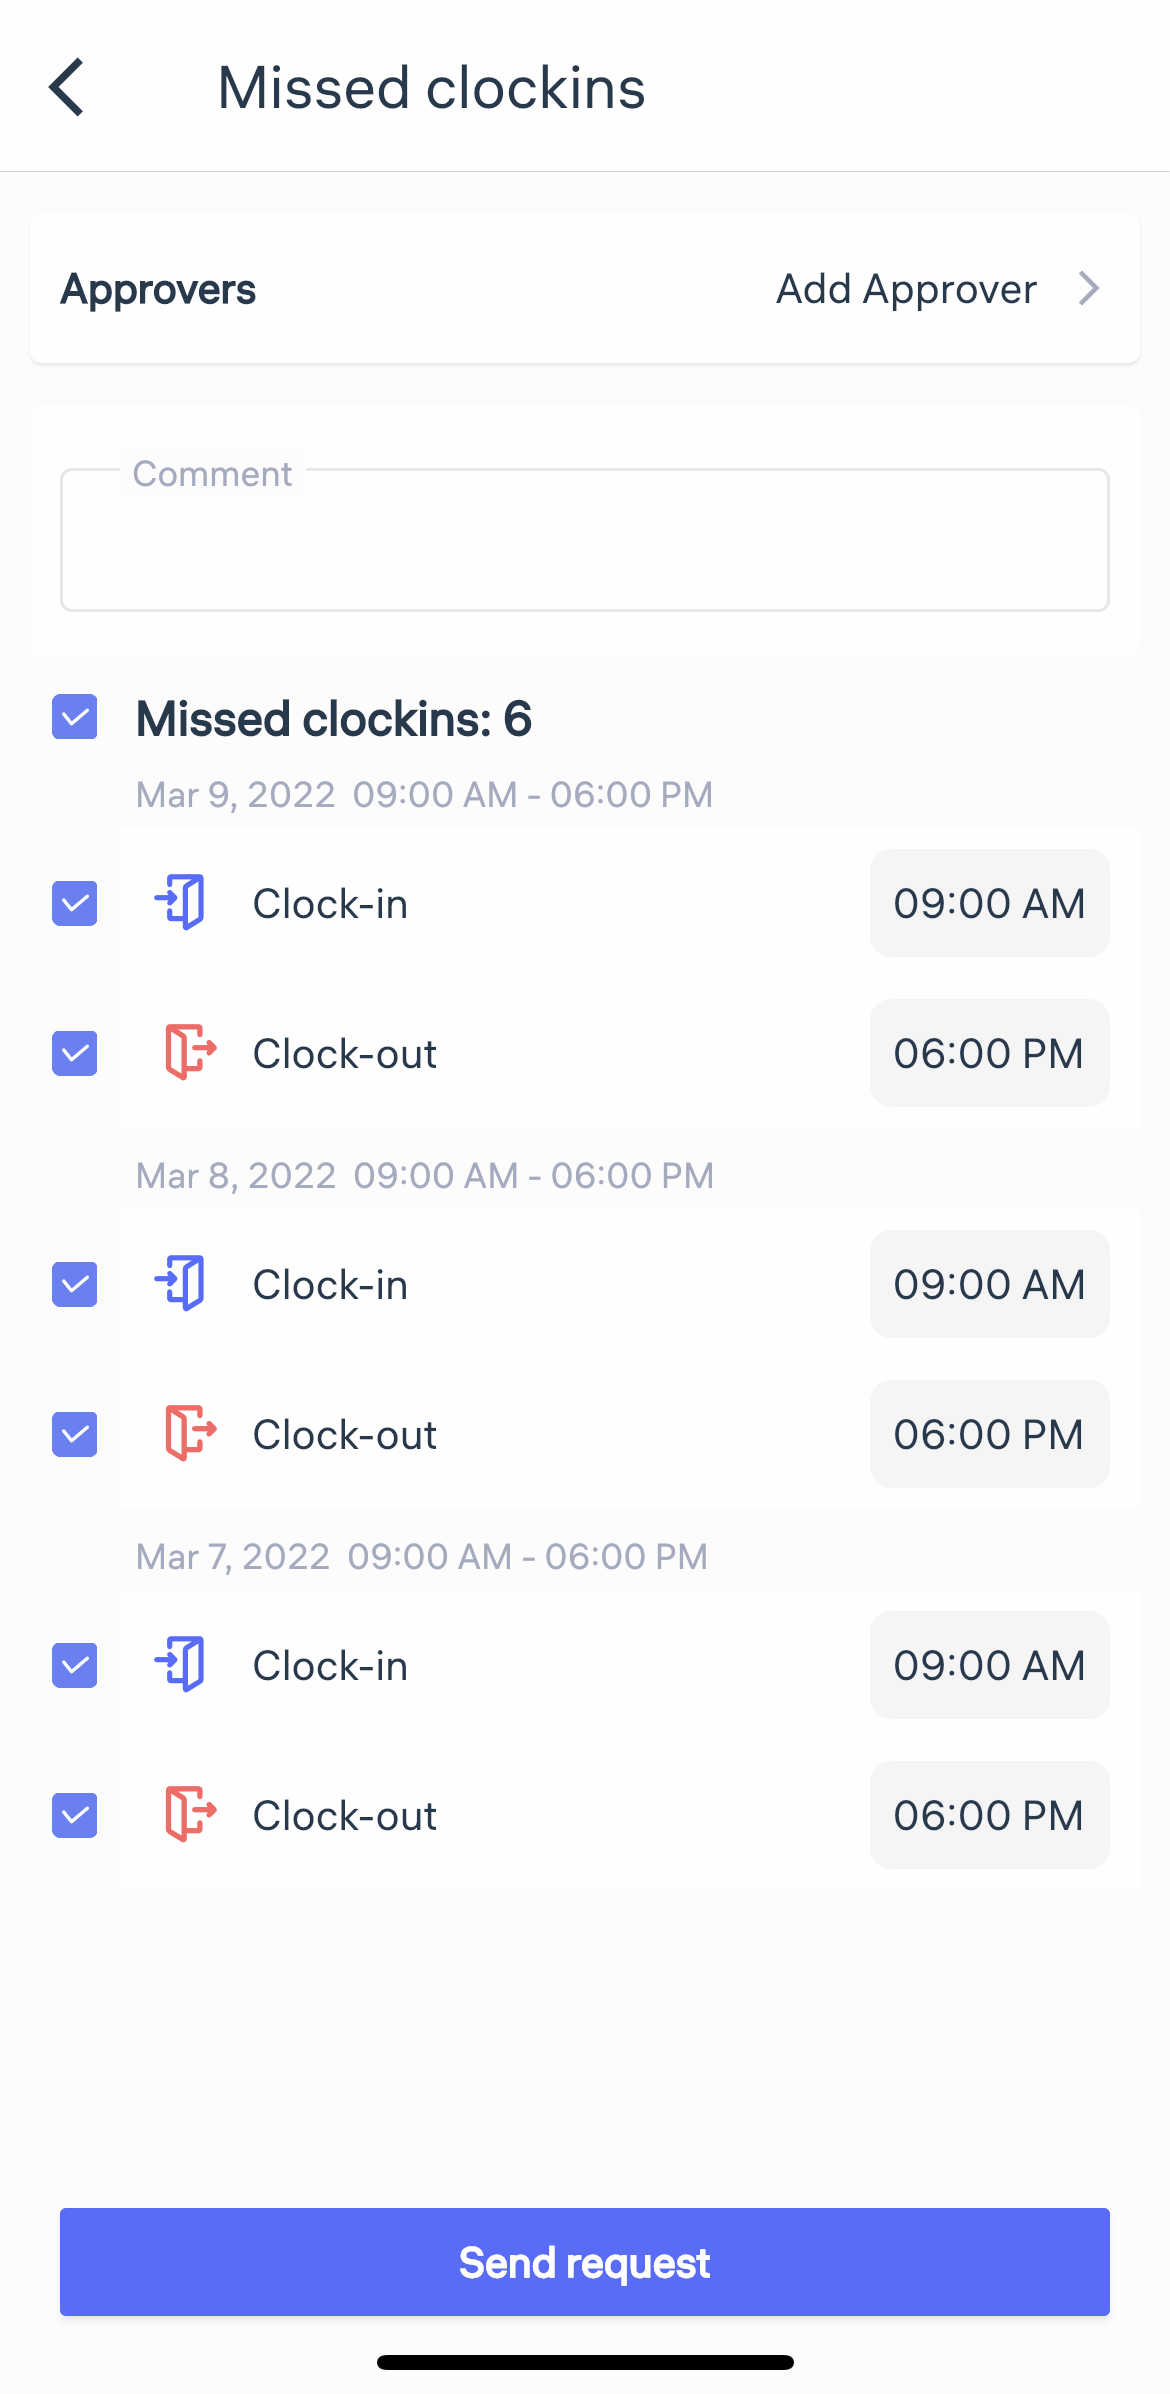This screenshot has width=1170, height=2394.
Task: Click the Mar 8, 2022 date heading
Action: [x=424, y=1175]
